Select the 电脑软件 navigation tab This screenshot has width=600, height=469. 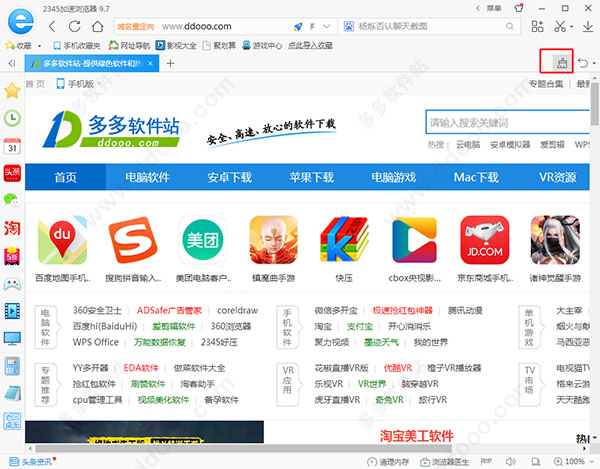coord(147,177)
